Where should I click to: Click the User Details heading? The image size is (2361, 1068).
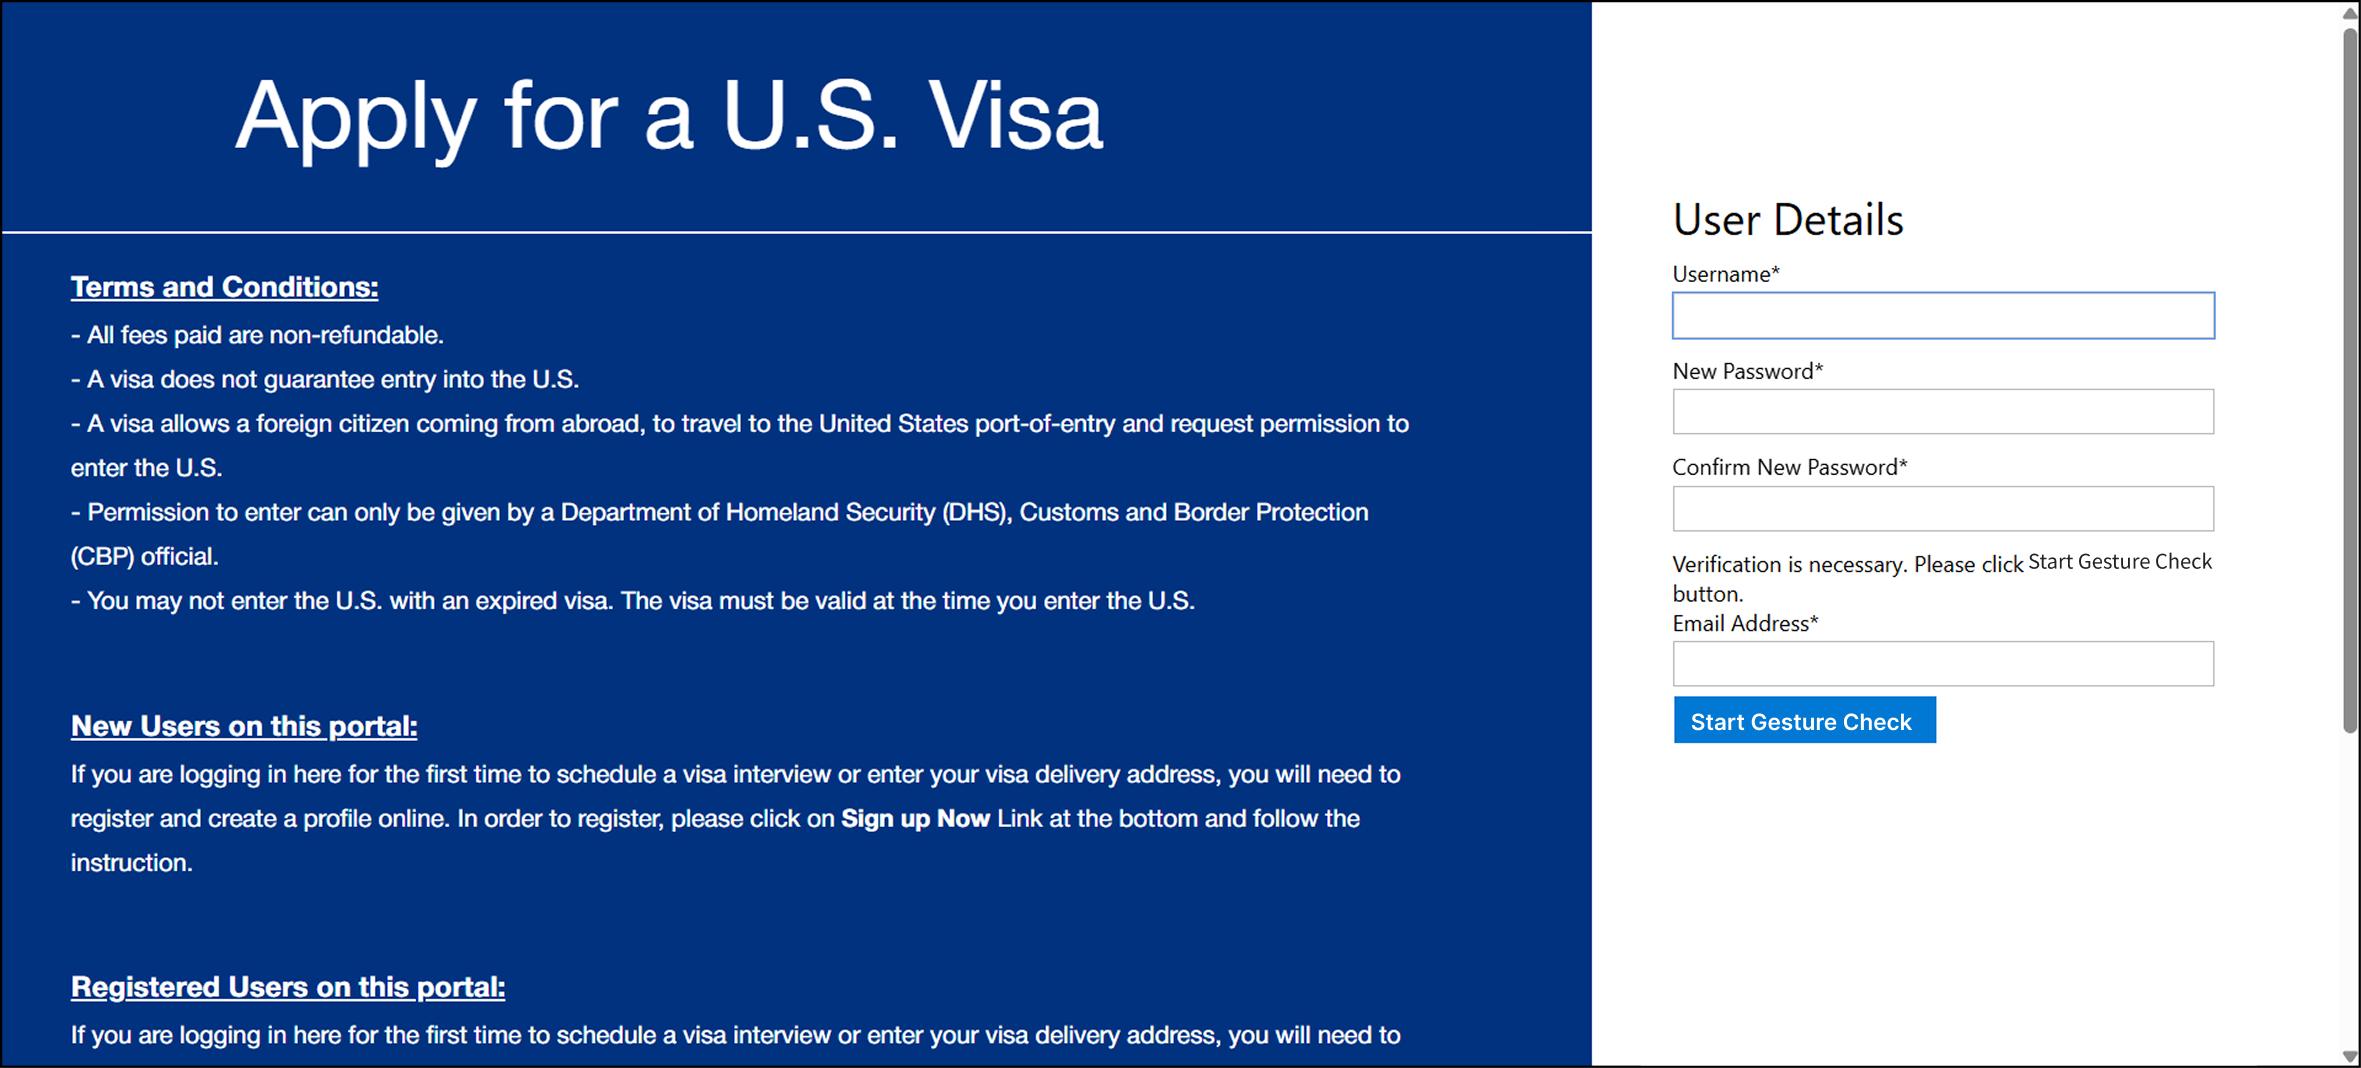coord(1787,220)
